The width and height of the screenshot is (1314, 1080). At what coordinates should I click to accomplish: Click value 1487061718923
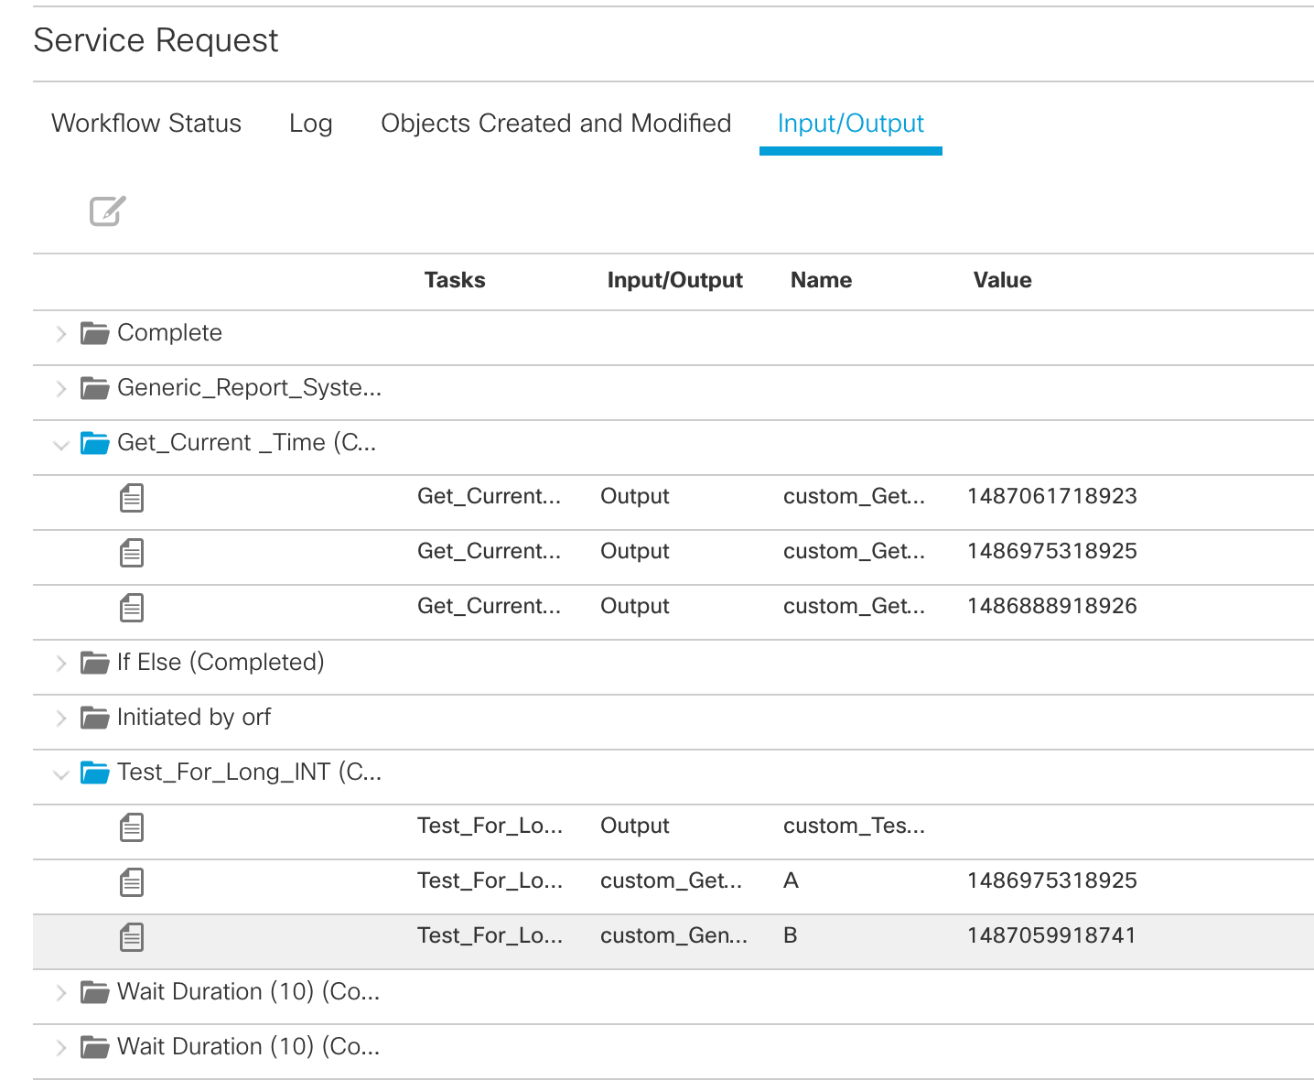[1052, 496]
